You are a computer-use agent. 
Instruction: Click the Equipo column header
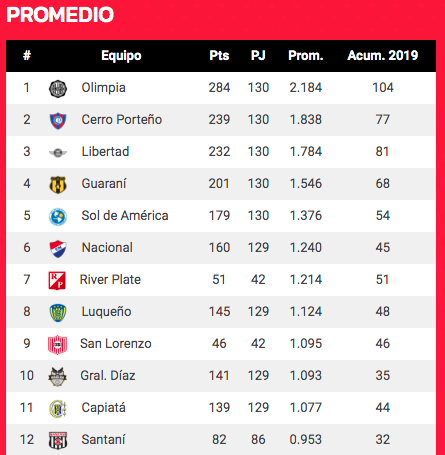pyautogui.click(x=121, y=56)
